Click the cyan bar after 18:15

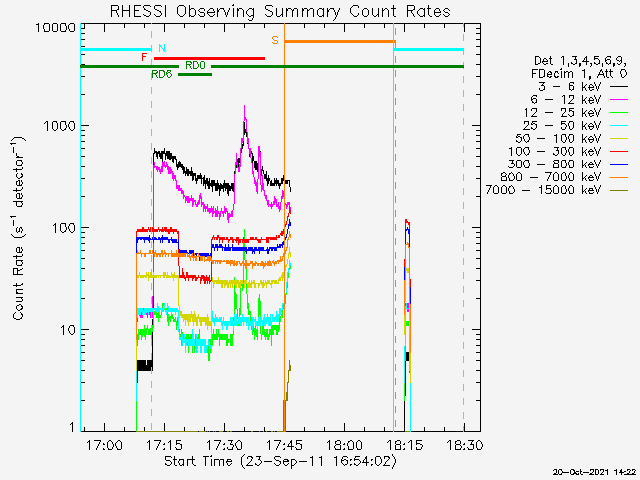pos(429,49)
